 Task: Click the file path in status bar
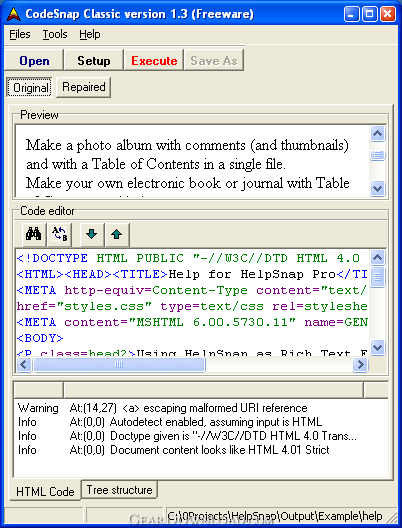275,516
